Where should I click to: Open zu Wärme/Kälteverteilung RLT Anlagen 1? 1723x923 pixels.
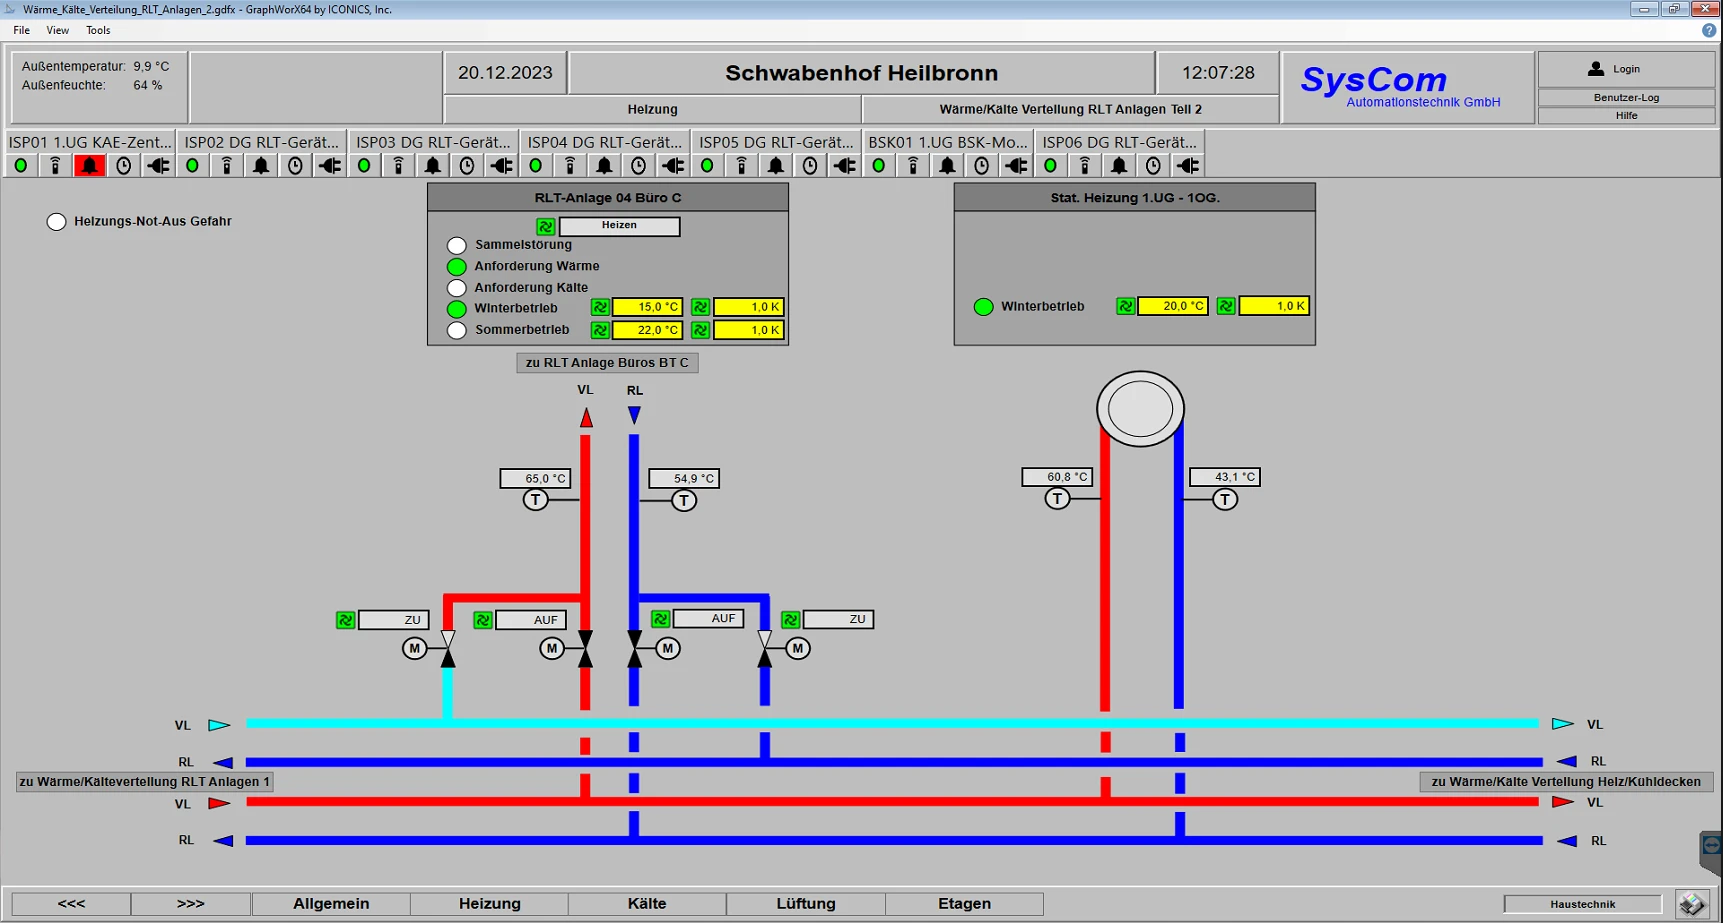tap(143, 781)
